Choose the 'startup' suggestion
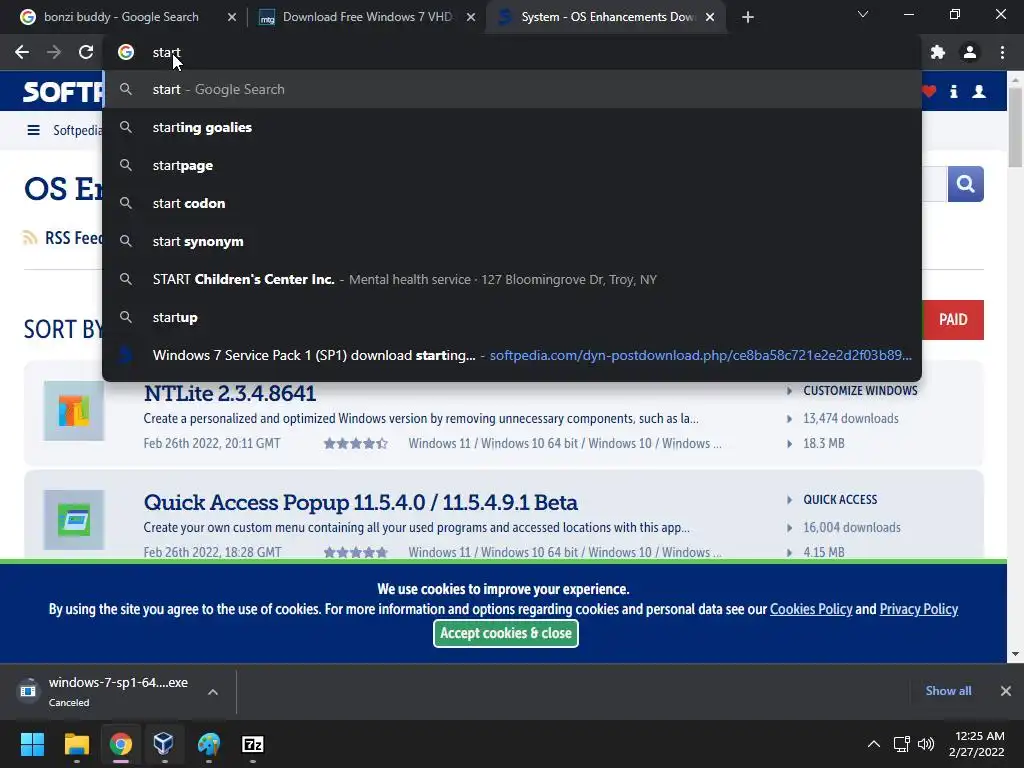Viewport: 1024px width, 768px height. (512, 317)
